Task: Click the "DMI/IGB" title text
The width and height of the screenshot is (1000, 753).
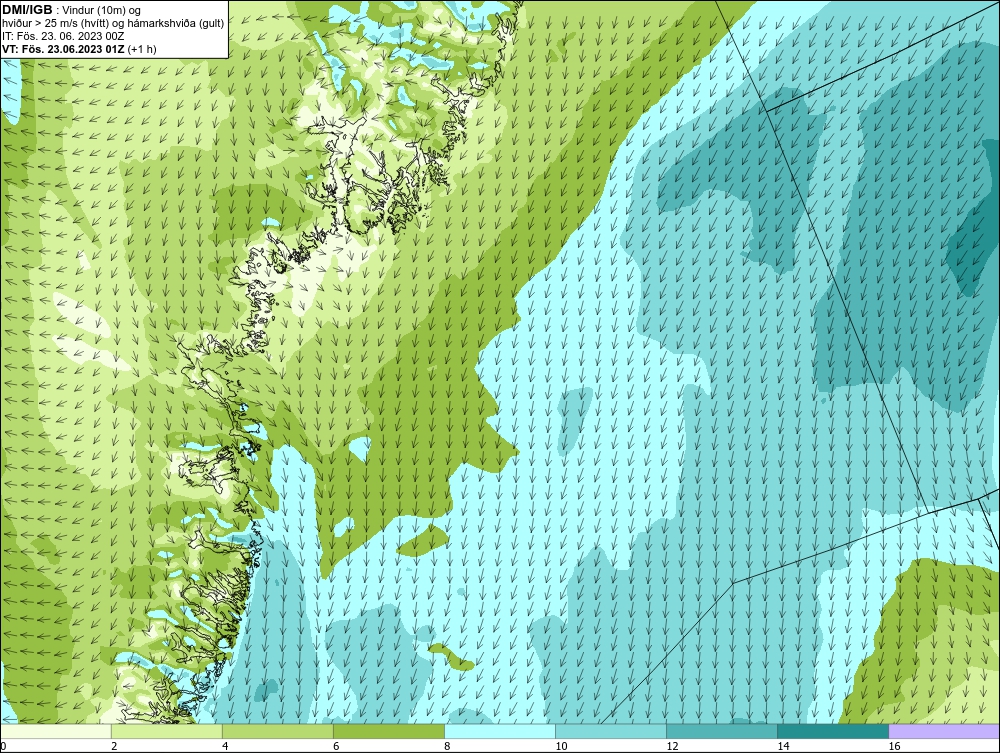Action: (x=27, y=10)
